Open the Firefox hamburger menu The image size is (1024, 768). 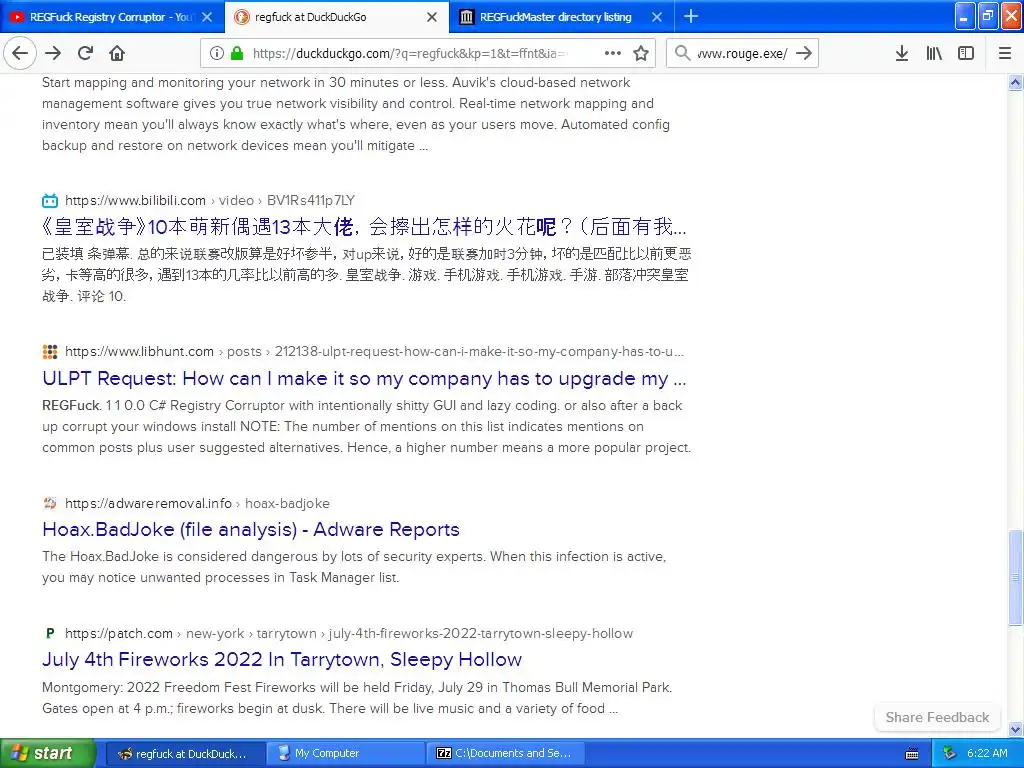(1005, 54)
